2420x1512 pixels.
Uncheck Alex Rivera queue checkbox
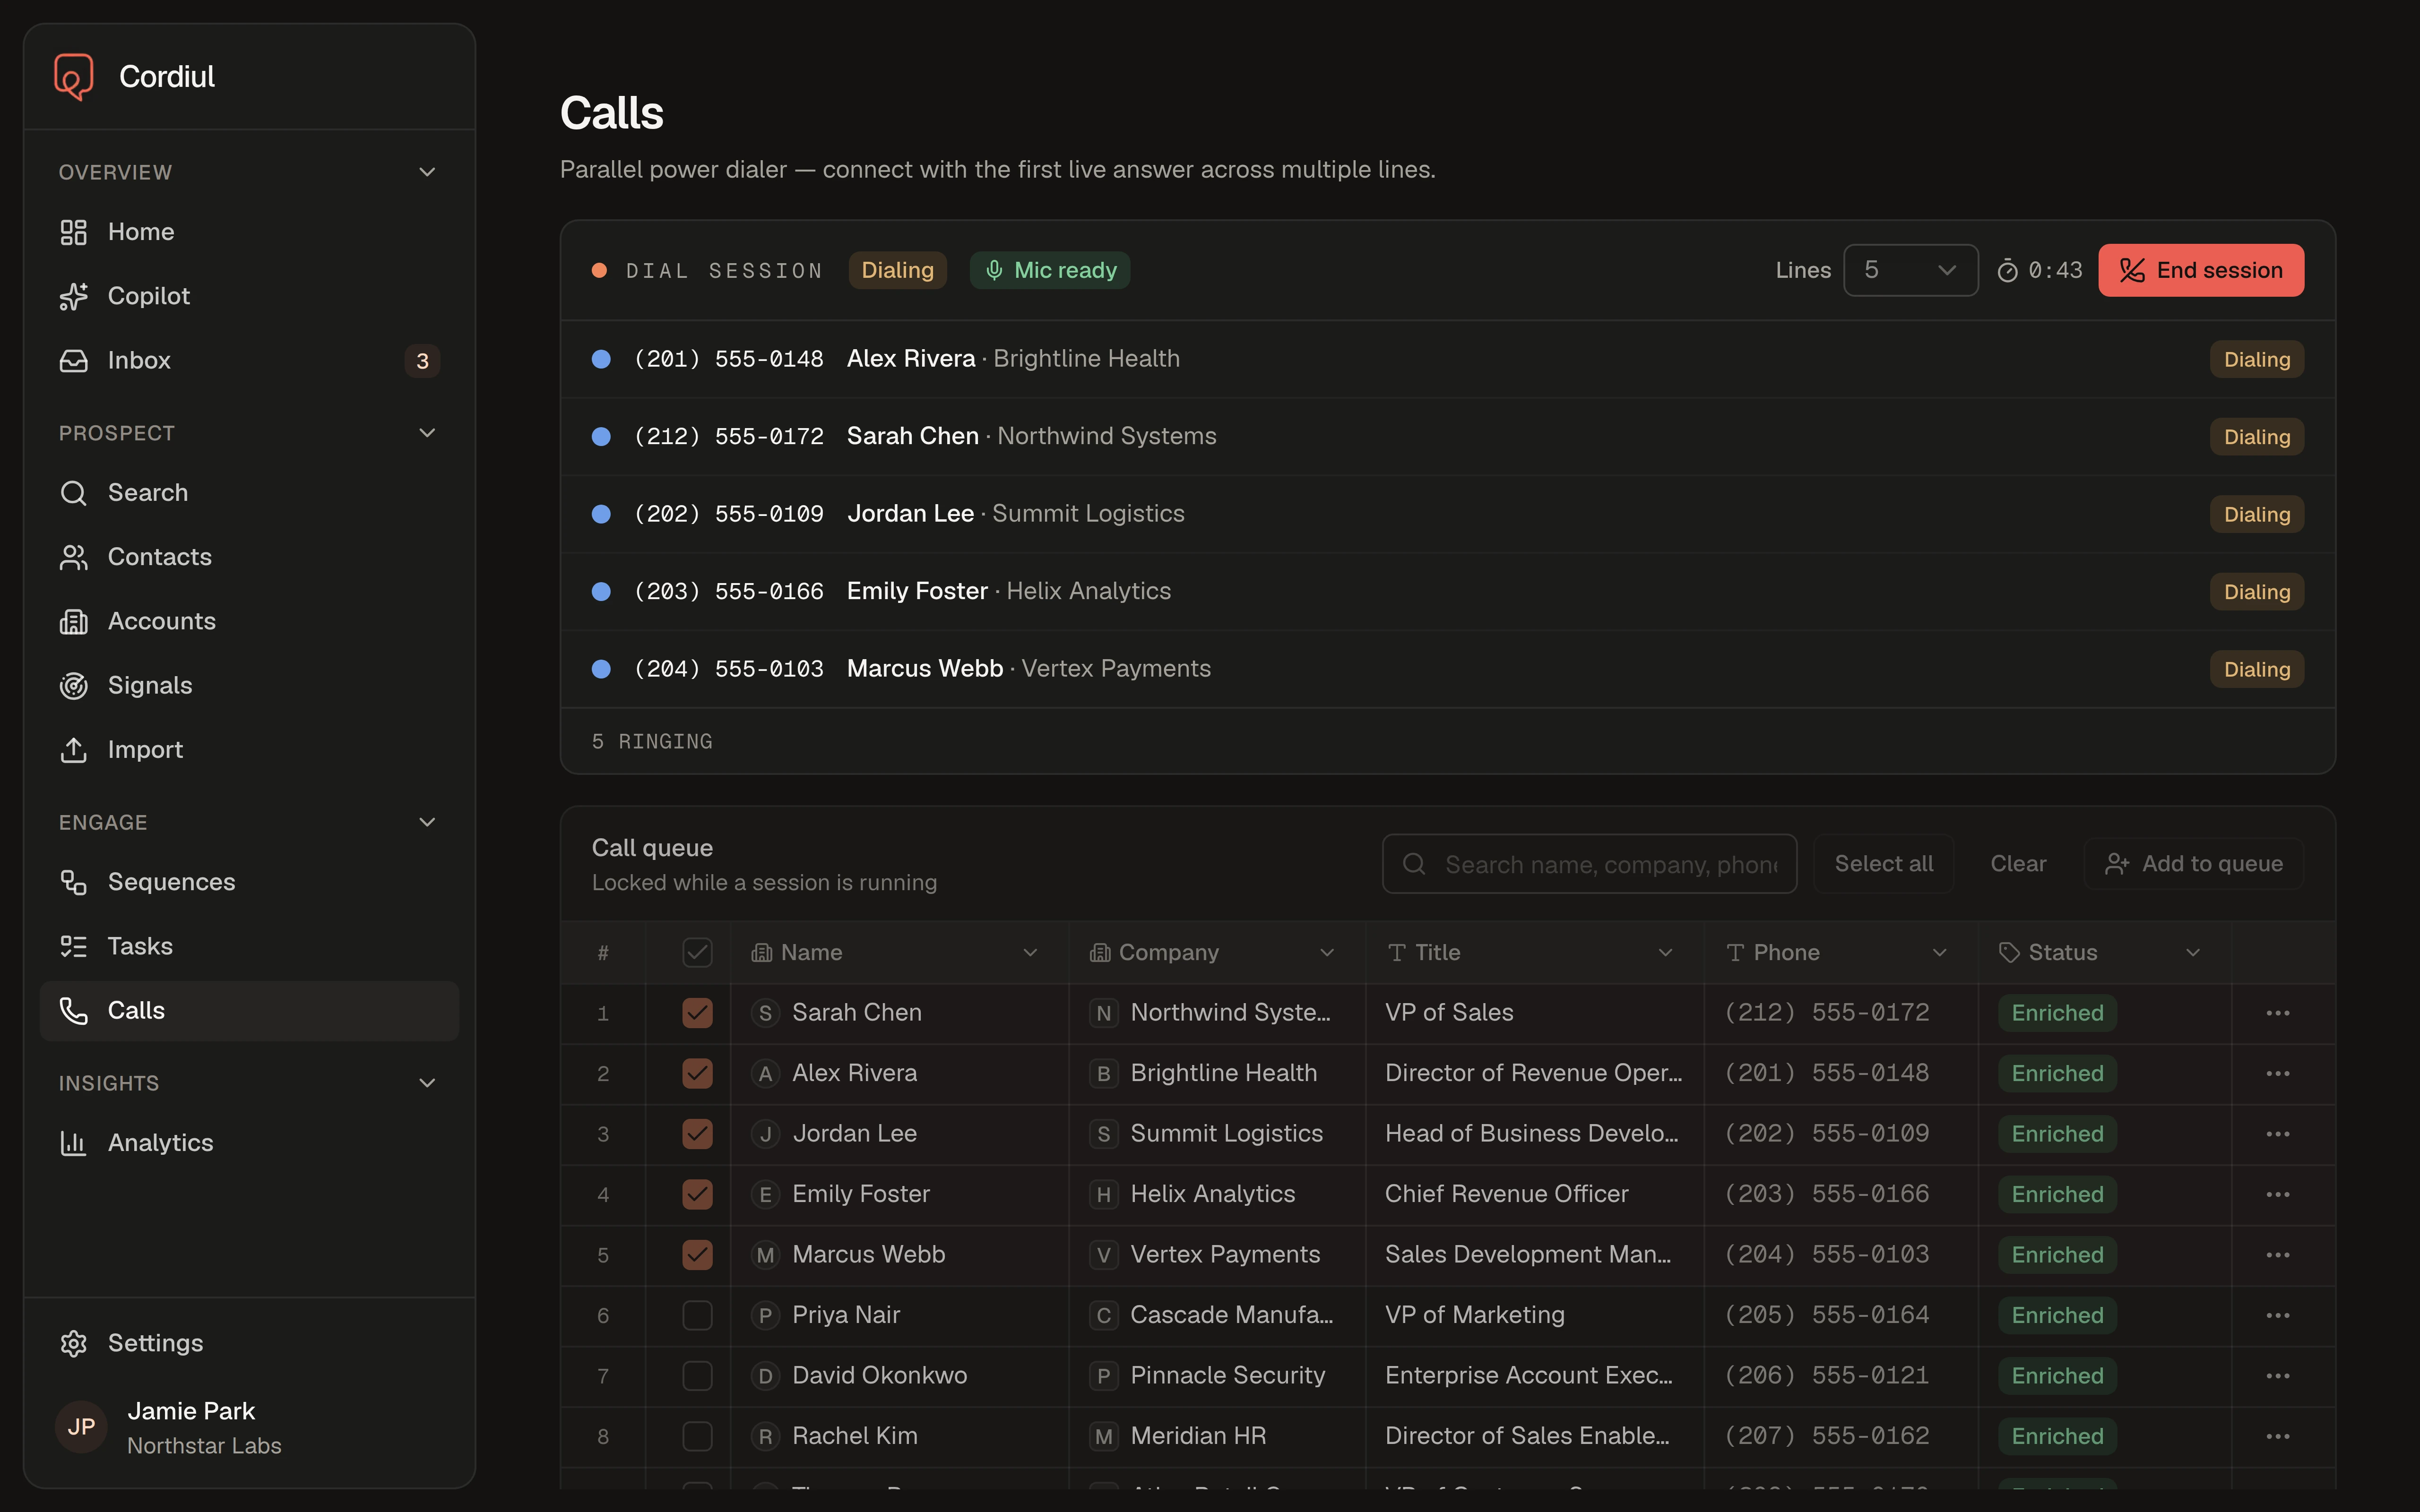tap(697, 1074)
